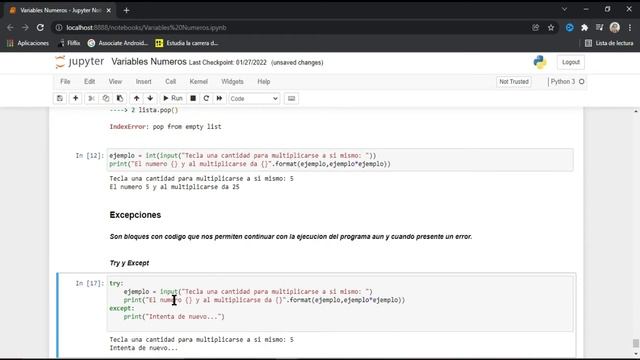Click the Not Trusted button
The width and height of the screenshot is (640, 360).
514,82
